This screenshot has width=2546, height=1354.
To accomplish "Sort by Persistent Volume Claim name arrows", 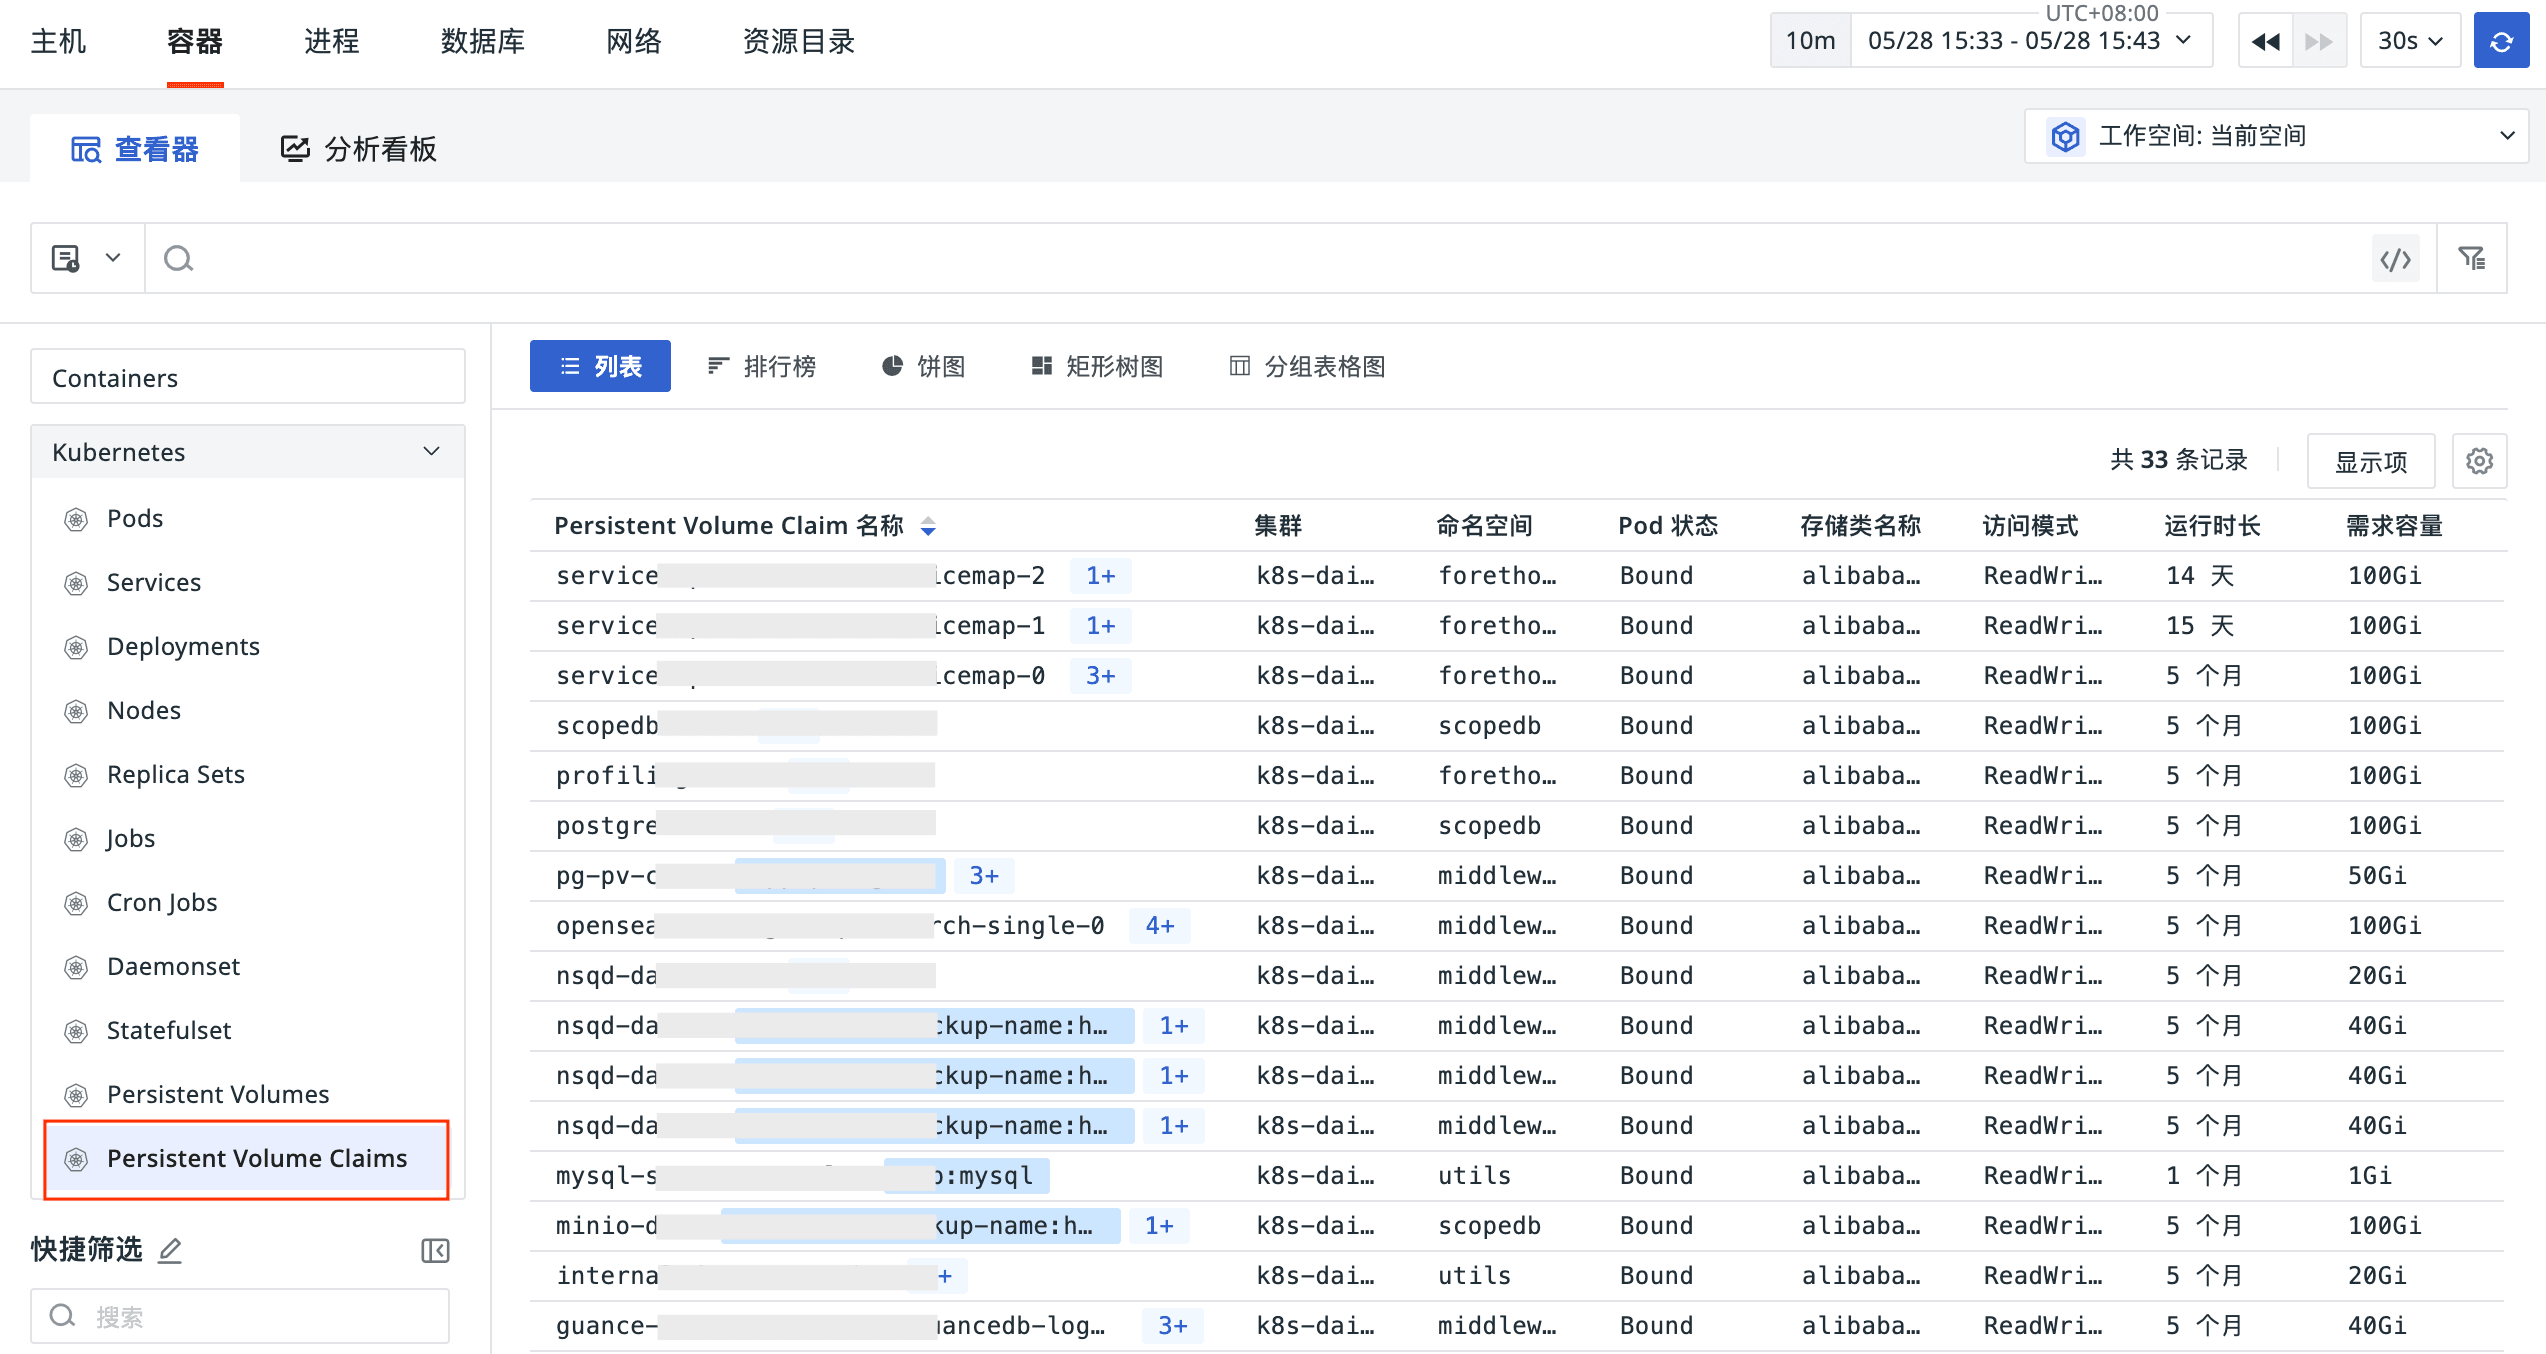I will coord(928,526).
